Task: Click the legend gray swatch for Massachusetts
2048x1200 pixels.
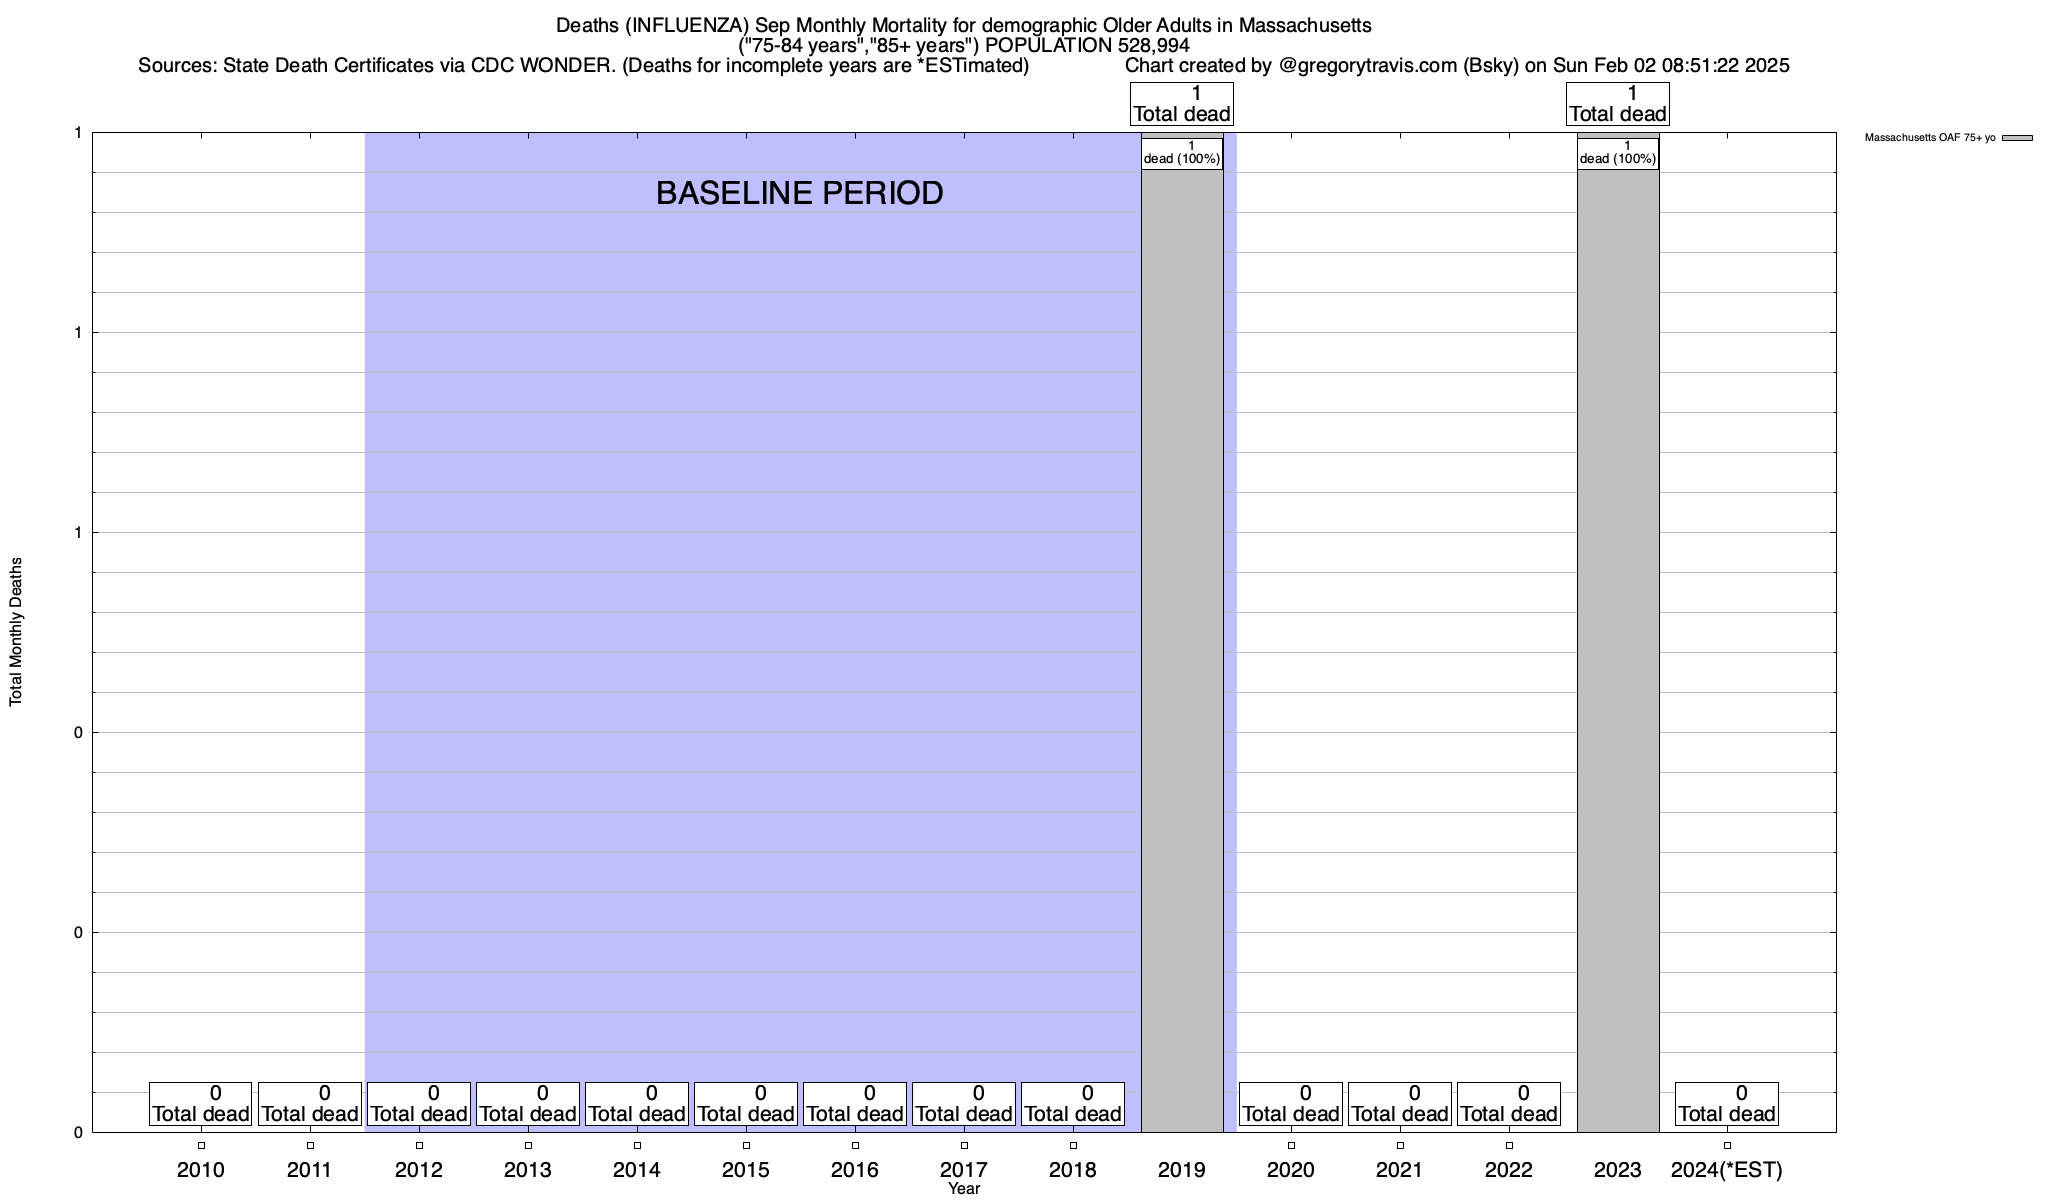Action: tap(2017, 138)
